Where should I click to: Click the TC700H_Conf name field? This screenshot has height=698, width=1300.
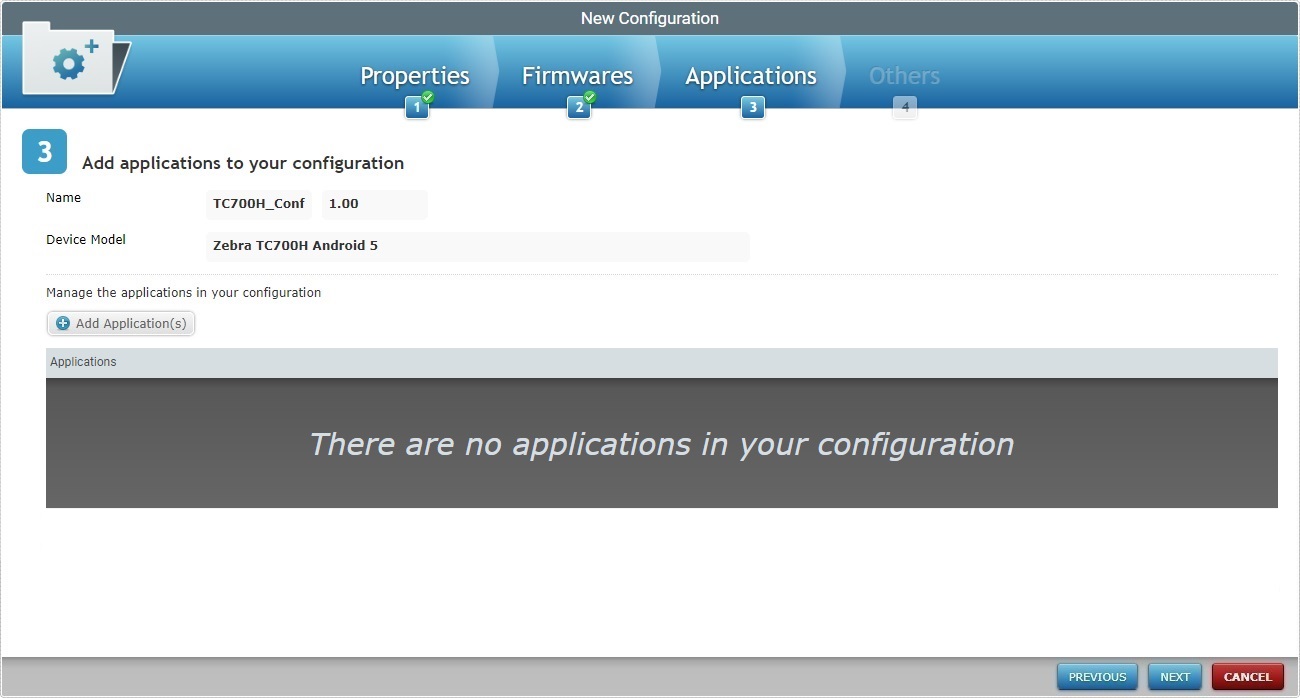[258, 204]
